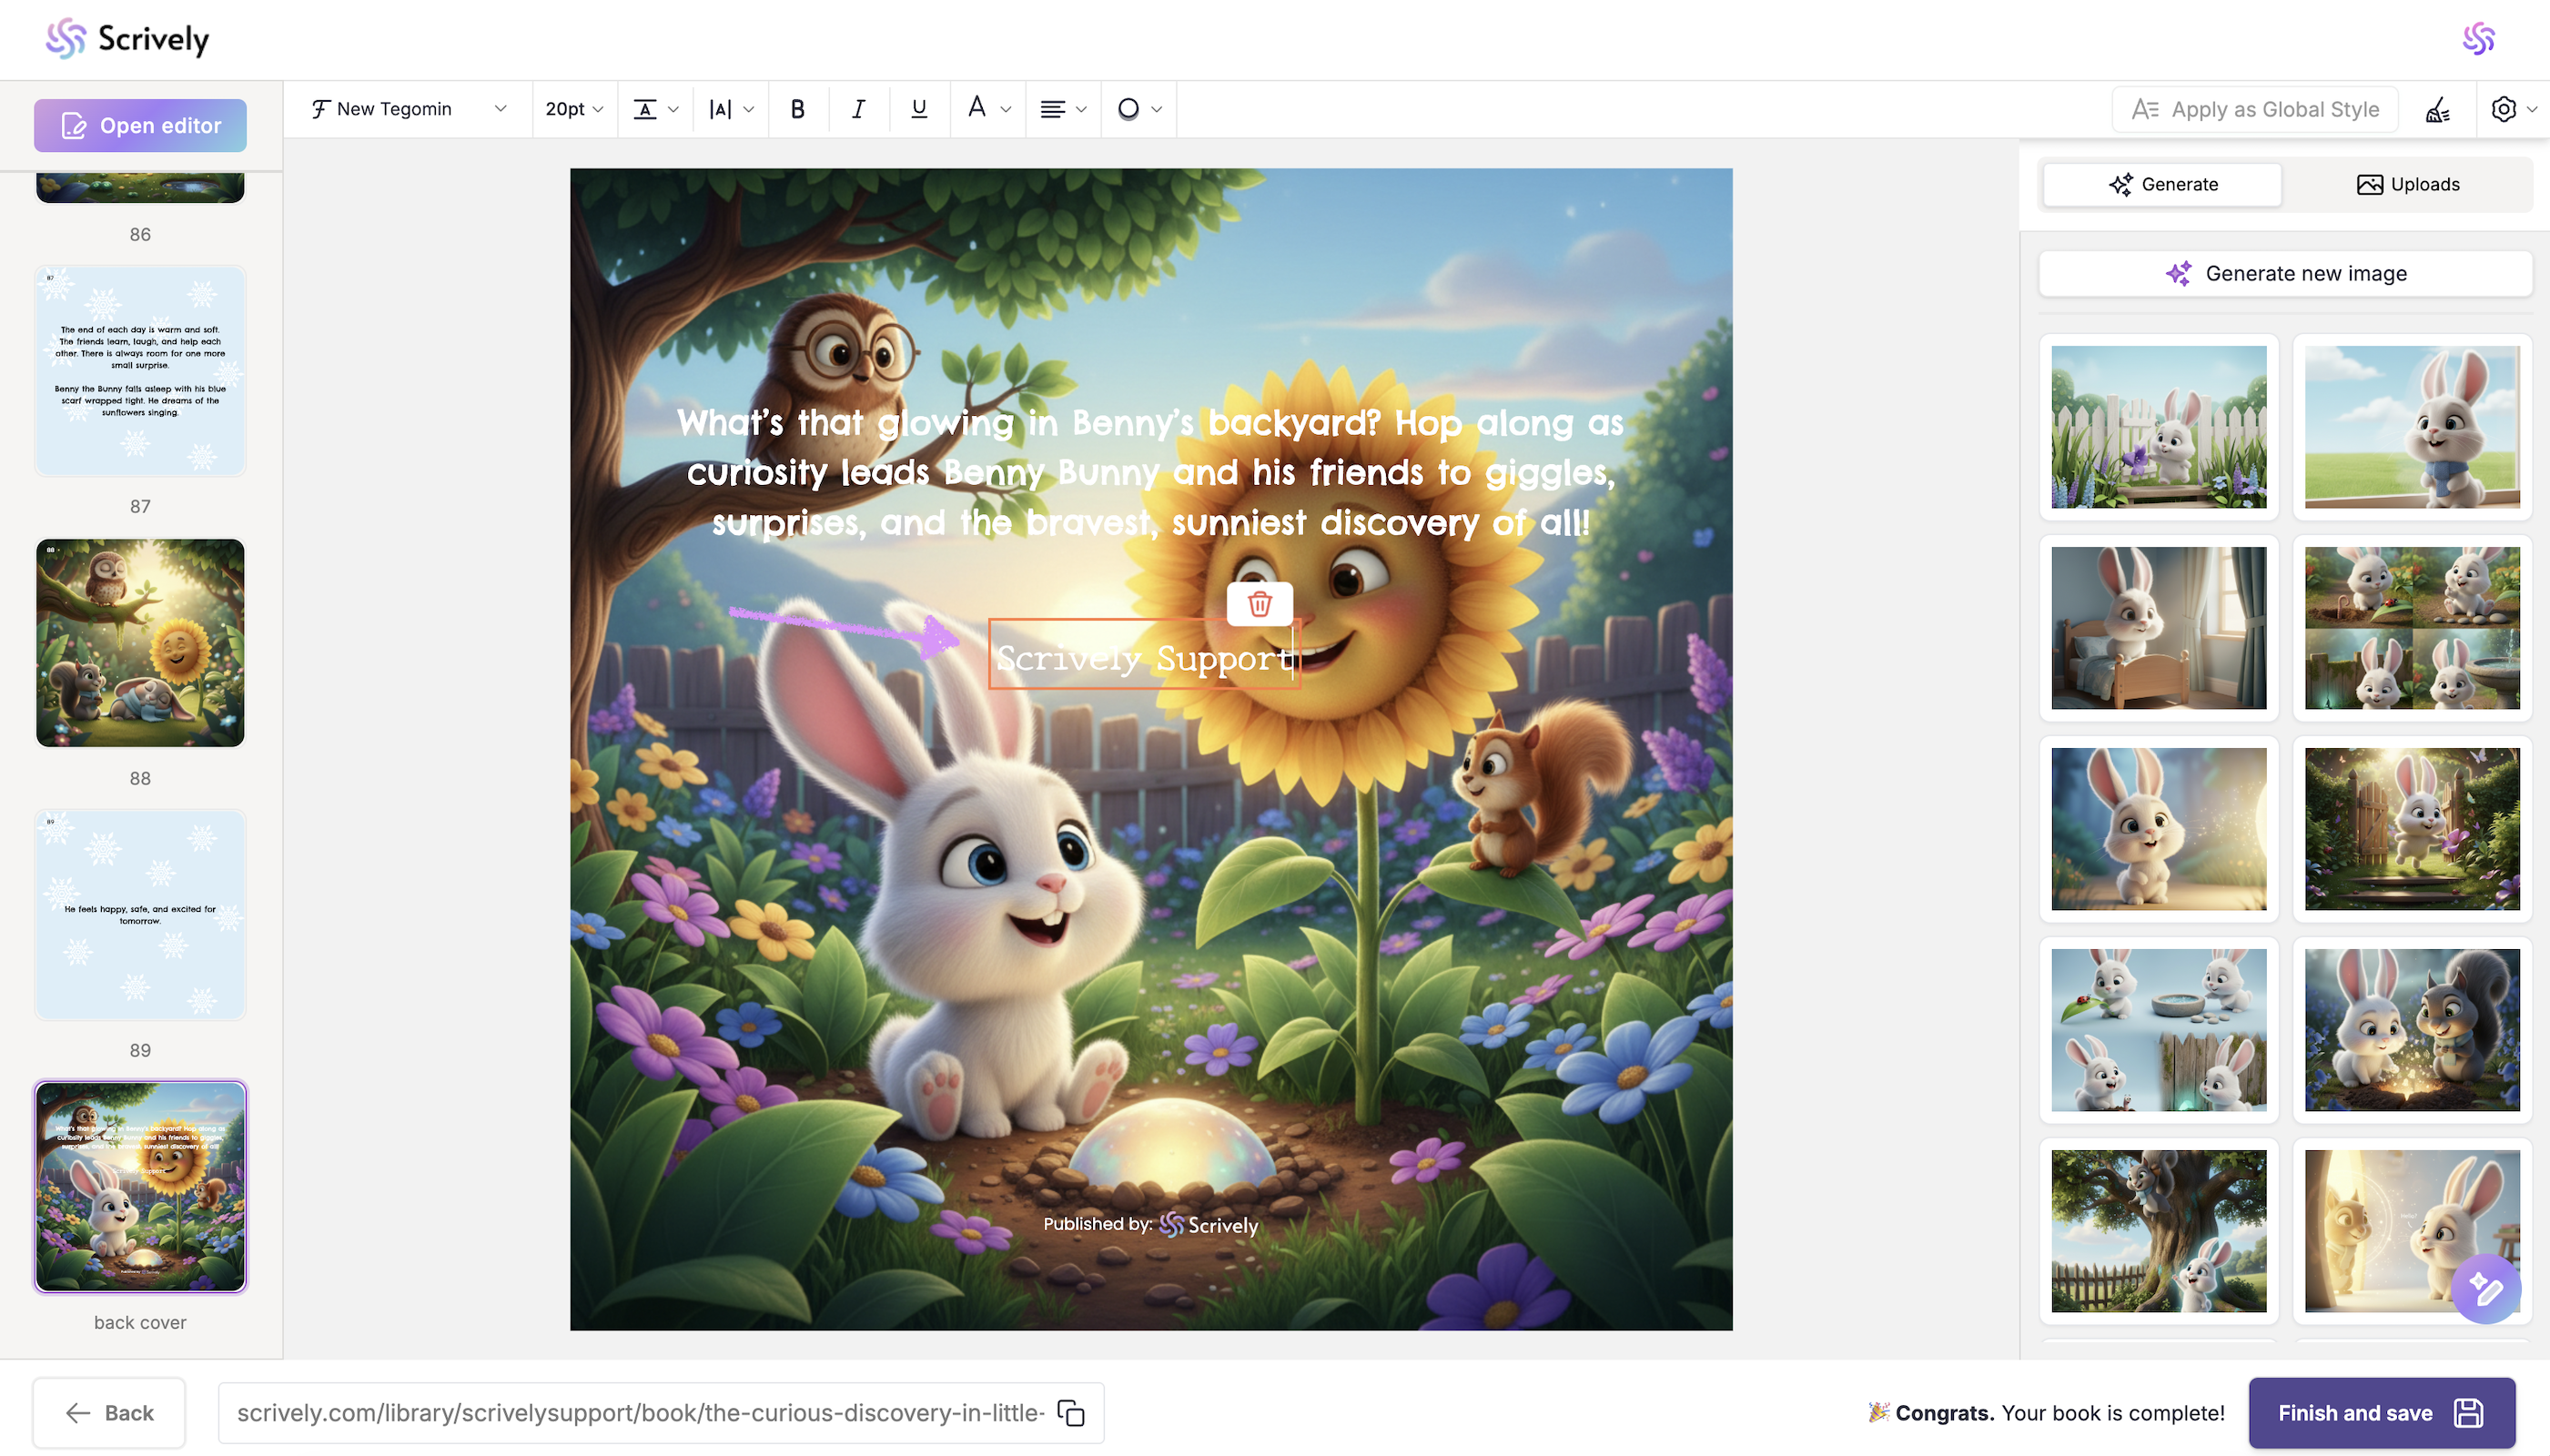Delete the selected text box with trash icon
Viewport: 2550px width, 1456px height.
[1259, 604]
